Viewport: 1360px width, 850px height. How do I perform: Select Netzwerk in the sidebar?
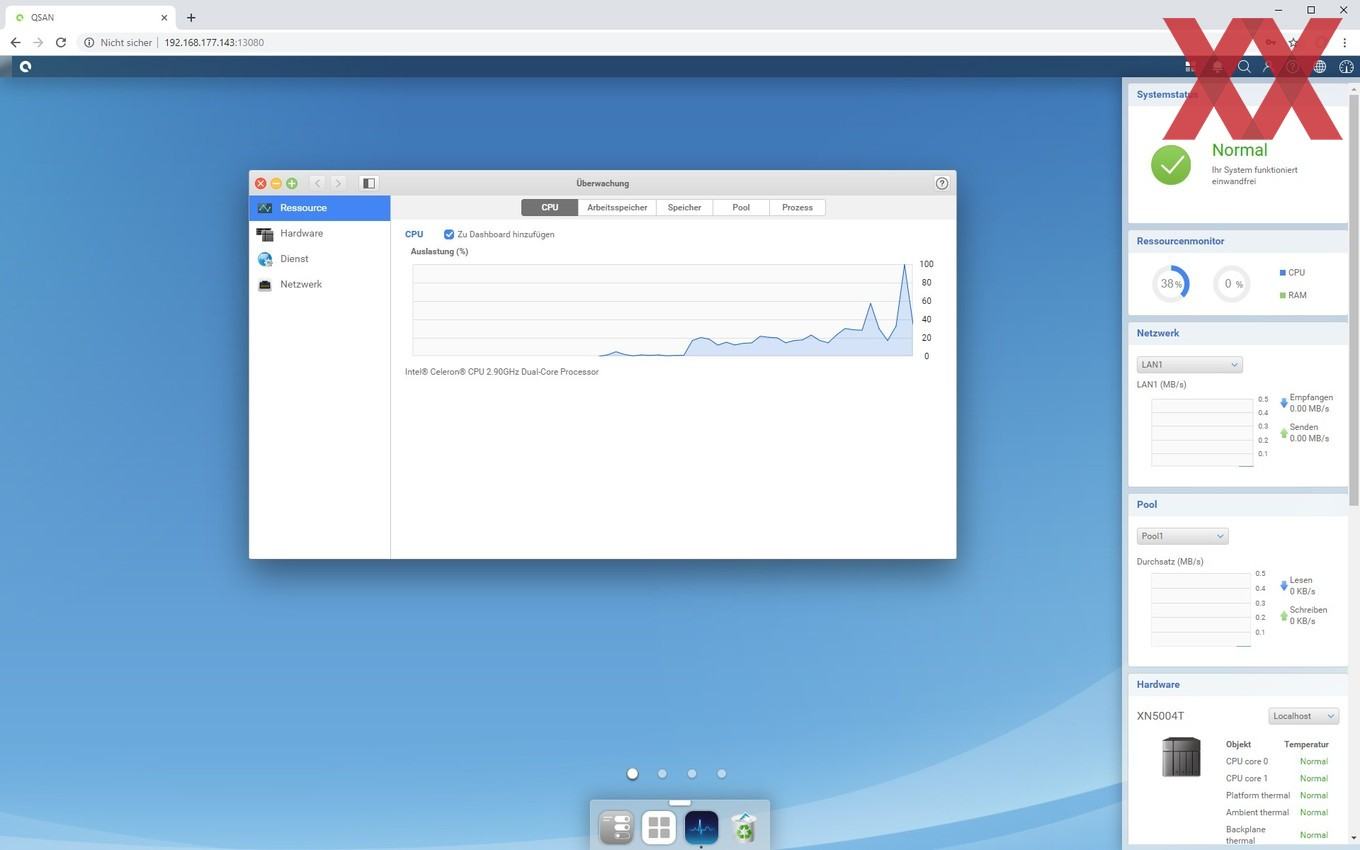point(319,284)
